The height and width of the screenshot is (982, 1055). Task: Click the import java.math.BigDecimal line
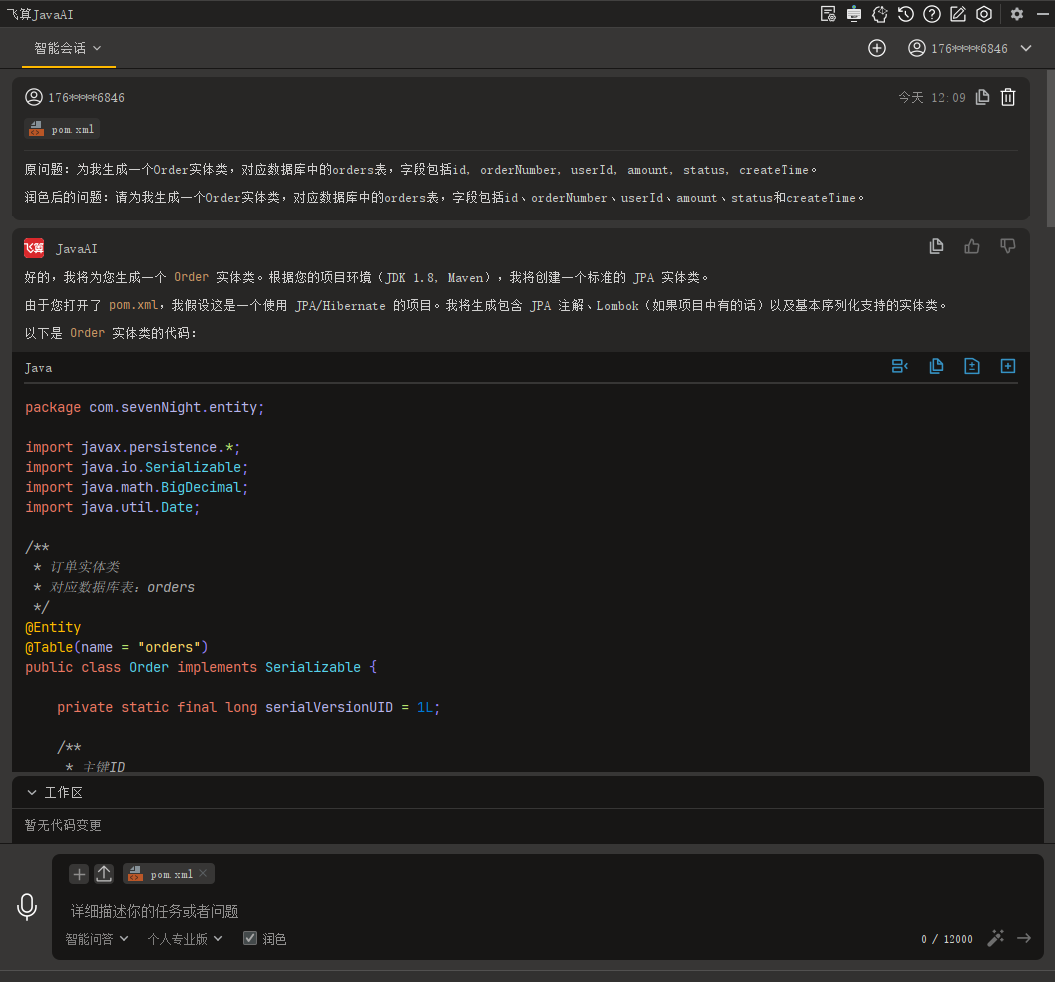tap(137, 488)
